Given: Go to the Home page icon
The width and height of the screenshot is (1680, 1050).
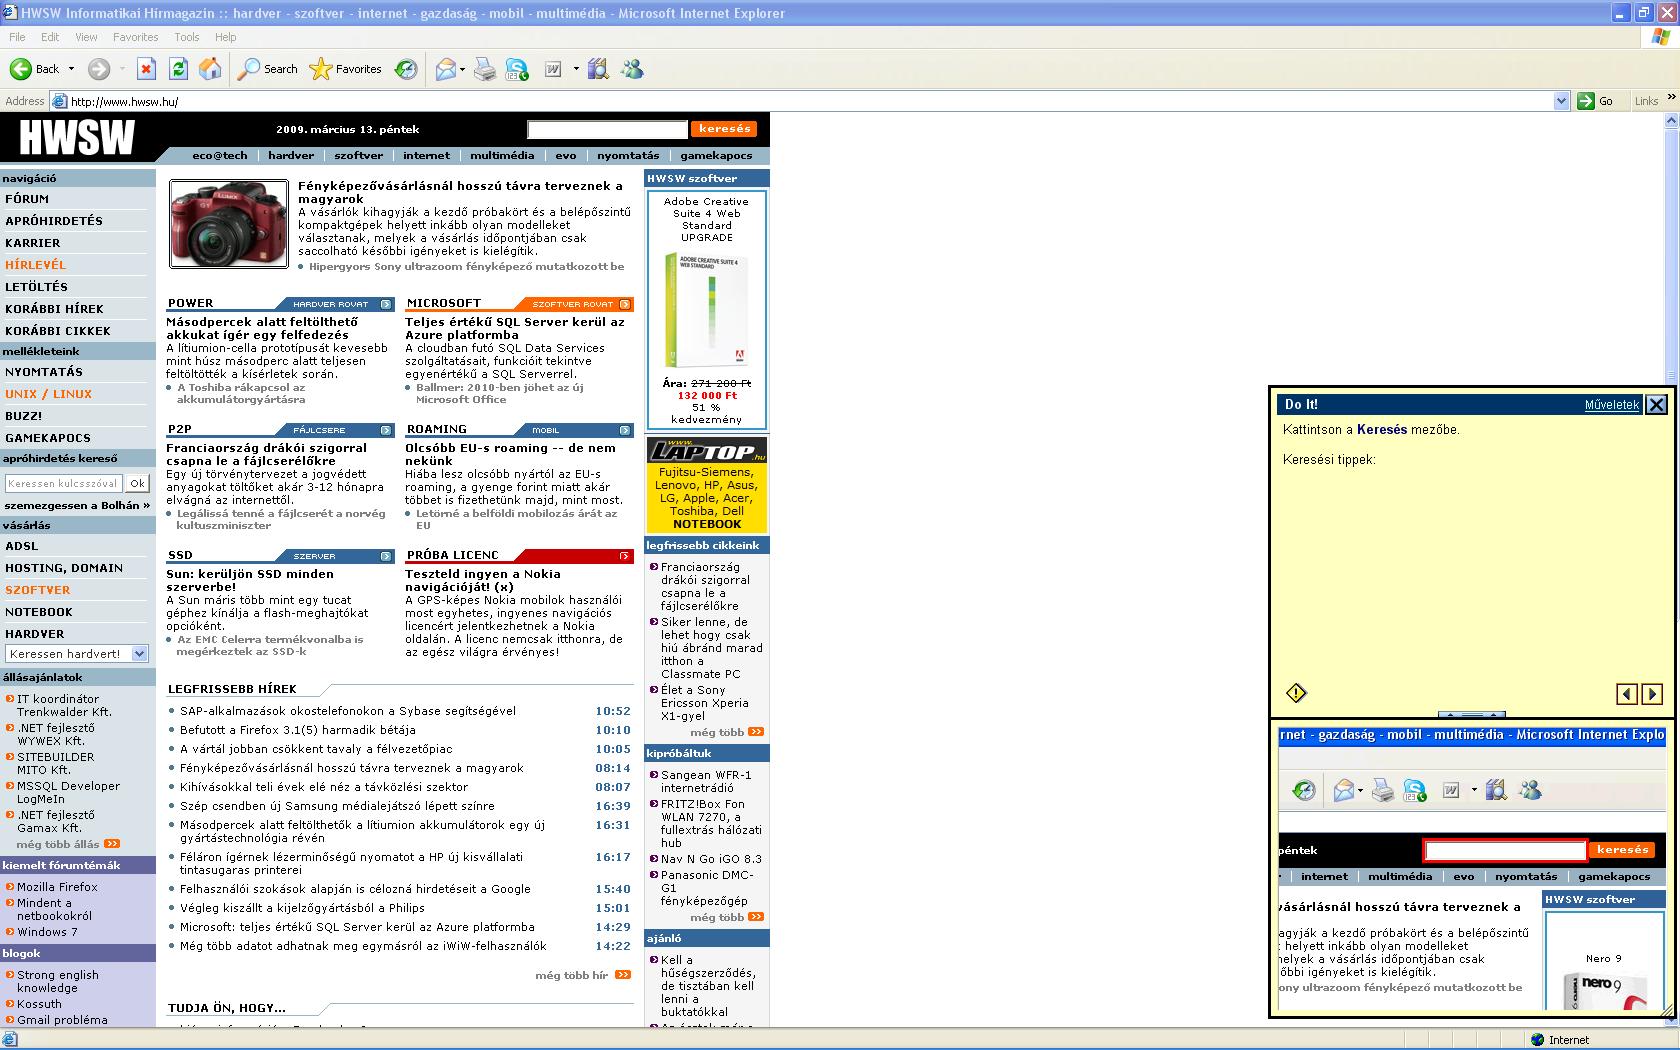Looking at the screenshot, I should 210,69.
